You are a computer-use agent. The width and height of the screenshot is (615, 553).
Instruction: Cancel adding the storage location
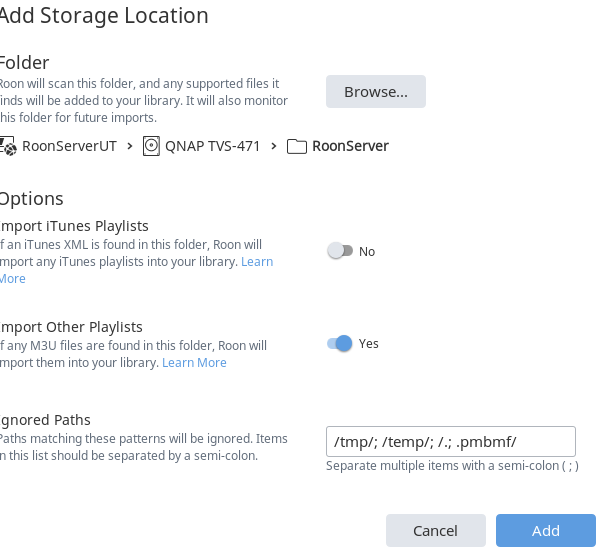[x=436, y=530]
